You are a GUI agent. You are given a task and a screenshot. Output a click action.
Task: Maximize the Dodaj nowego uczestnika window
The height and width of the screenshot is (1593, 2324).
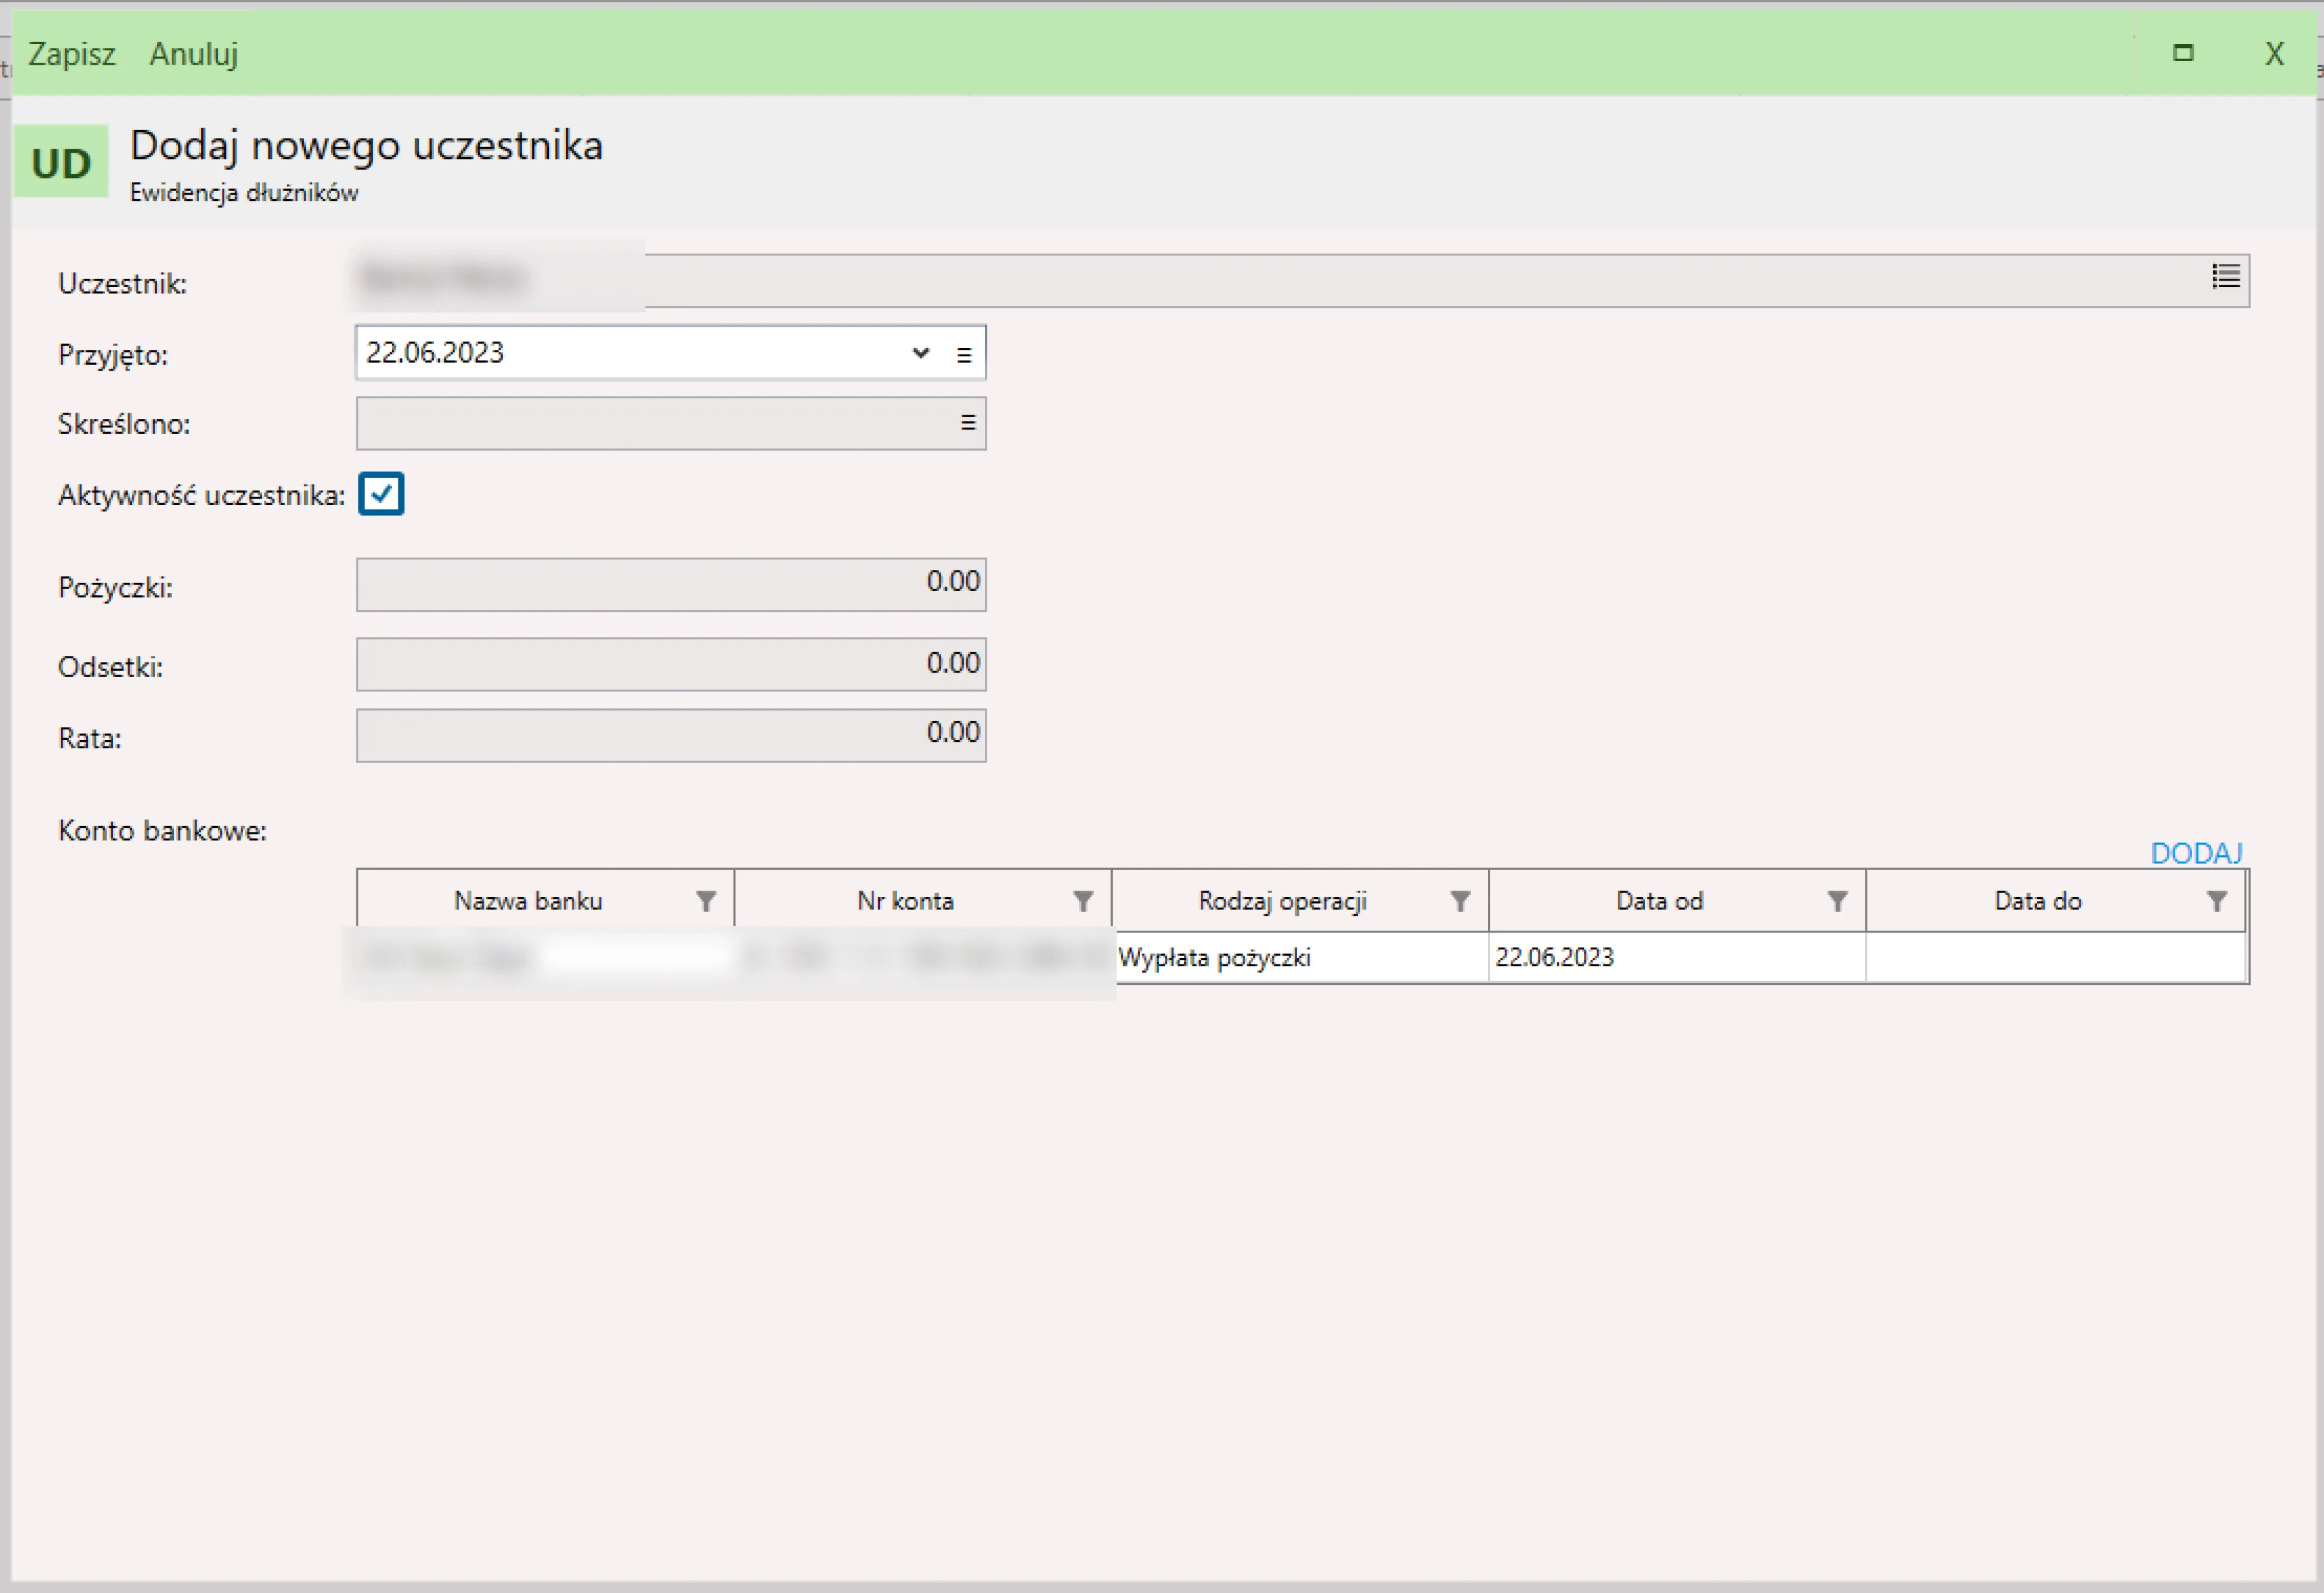(x=2183, y=53)
